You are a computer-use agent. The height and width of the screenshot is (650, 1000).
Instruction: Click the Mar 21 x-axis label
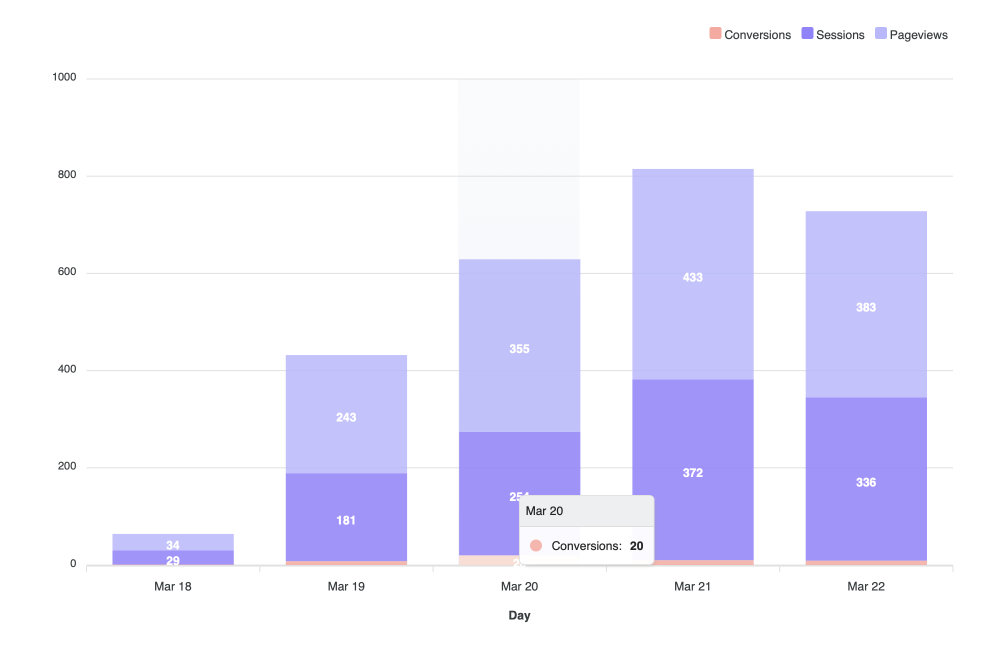click(x=692, y=587)
